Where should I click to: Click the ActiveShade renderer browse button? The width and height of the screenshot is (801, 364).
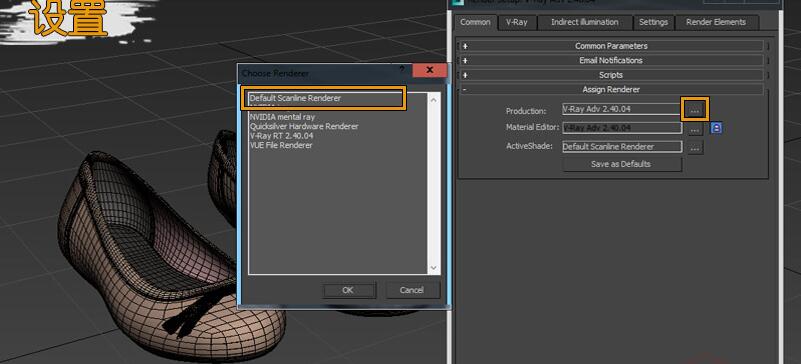[695, 149]
